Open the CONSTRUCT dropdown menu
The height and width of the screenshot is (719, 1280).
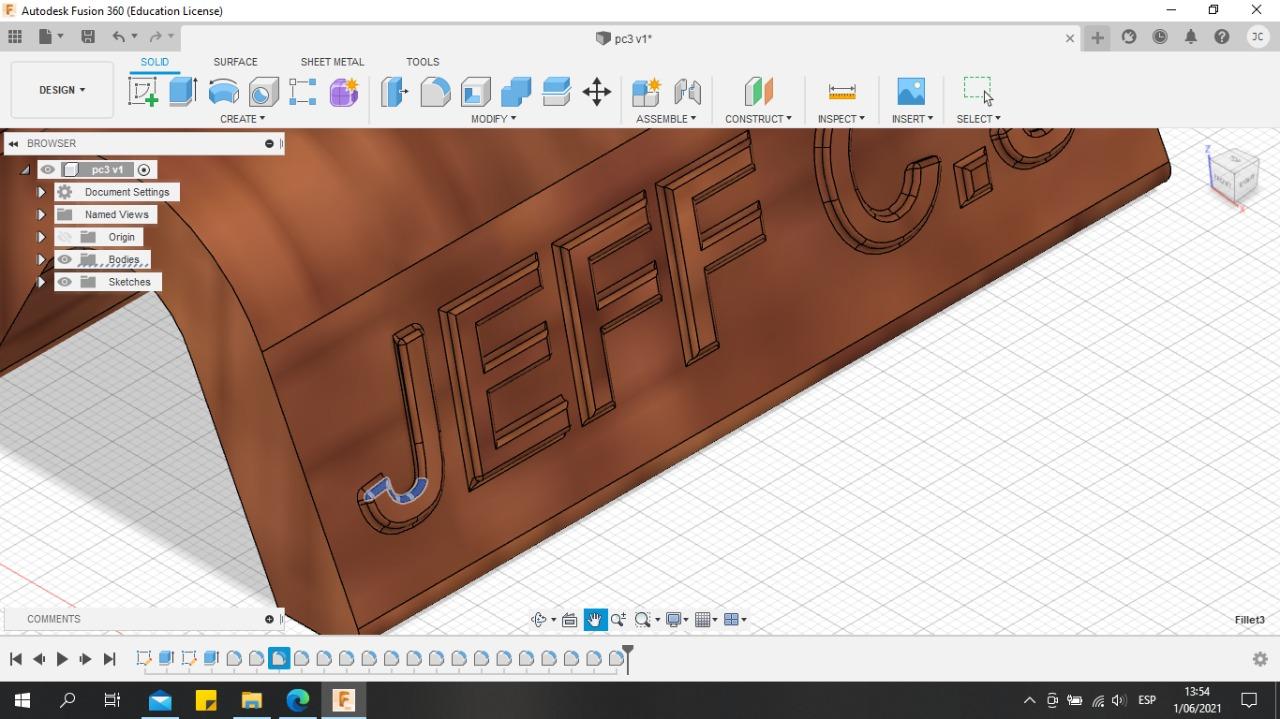(x=758, y=119)
